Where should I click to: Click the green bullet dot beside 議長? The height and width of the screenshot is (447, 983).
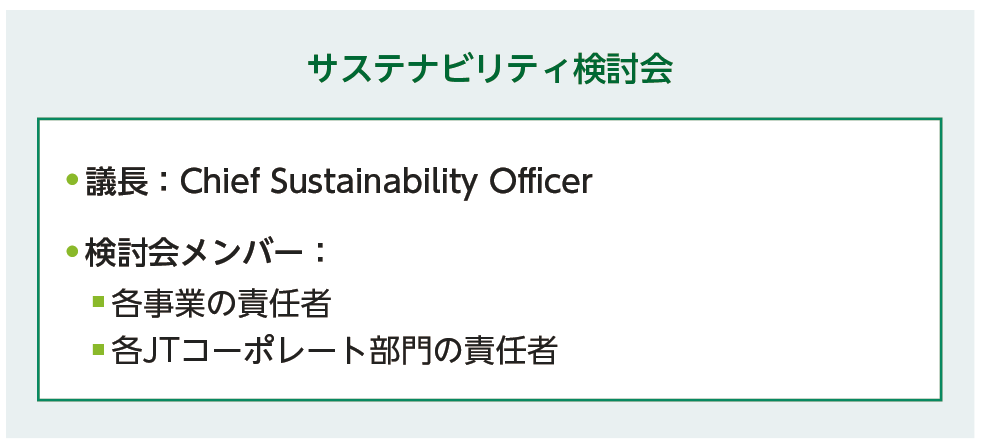[72, 181]
